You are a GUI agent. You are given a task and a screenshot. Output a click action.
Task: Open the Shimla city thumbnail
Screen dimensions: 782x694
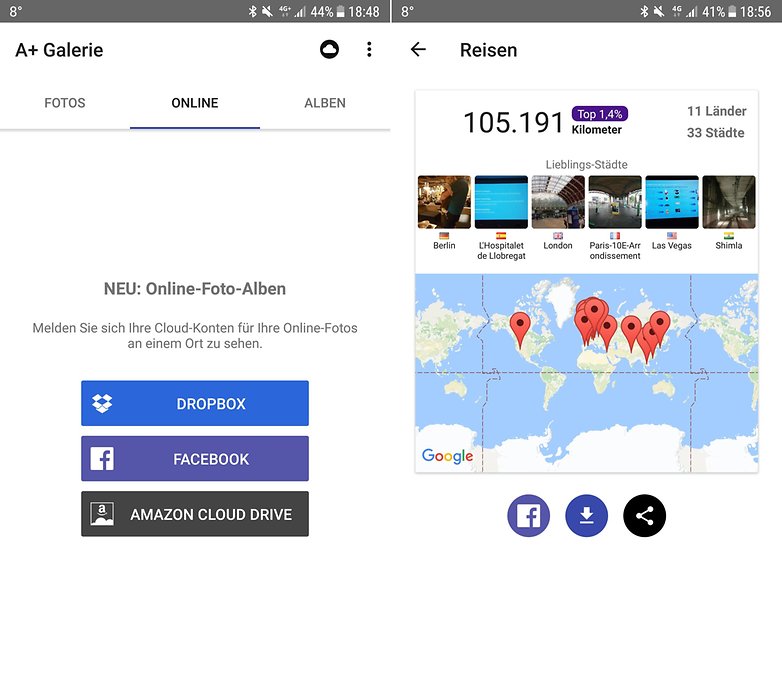pos(729,202)
